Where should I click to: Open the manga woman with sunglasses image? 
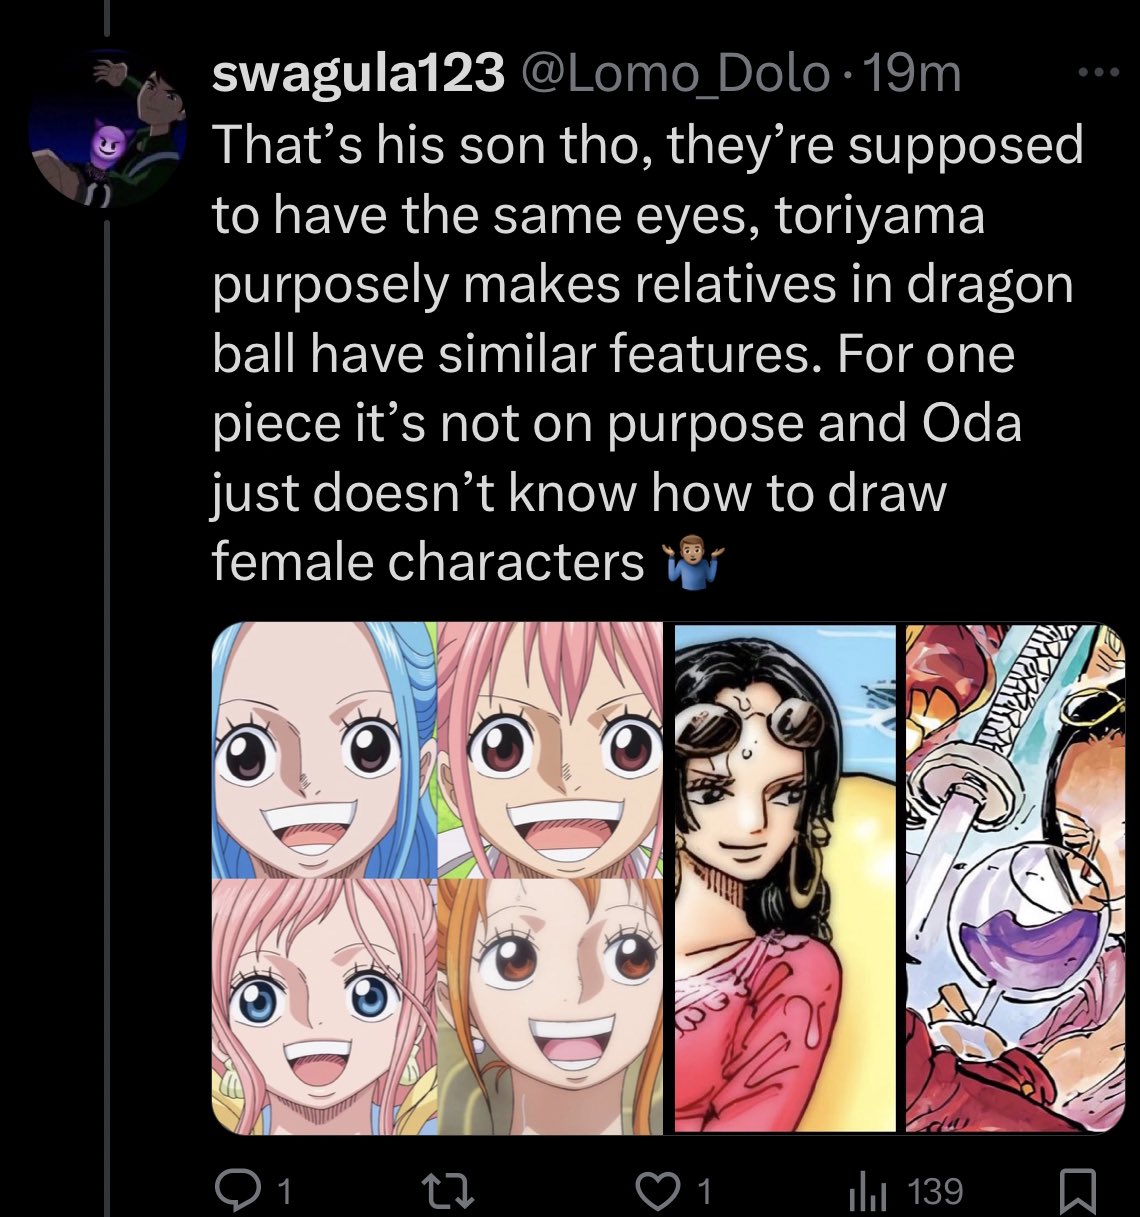pos(785,878)
